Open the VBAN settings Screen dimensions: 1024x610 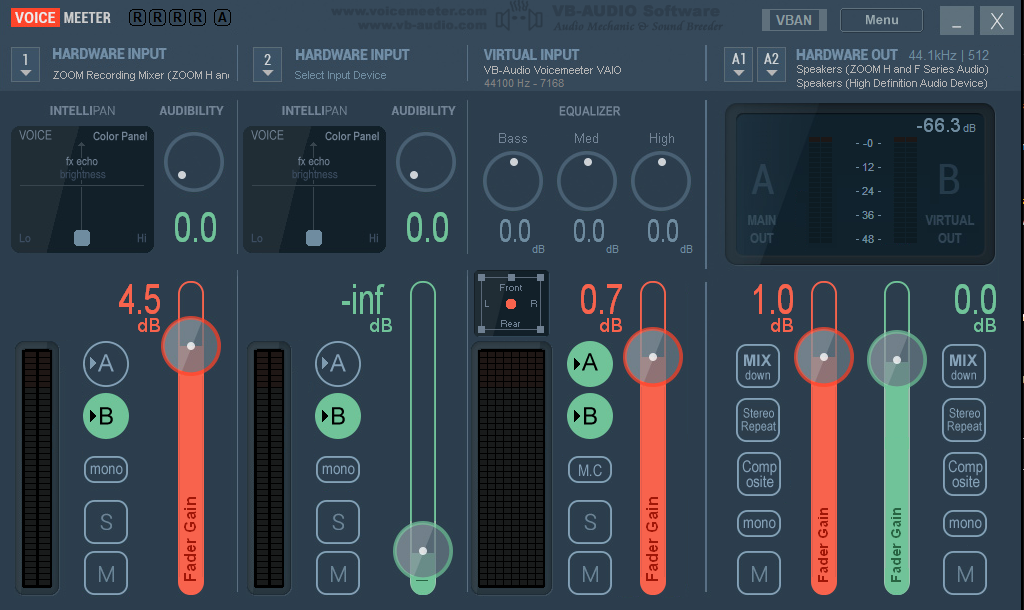pos(794,20)
